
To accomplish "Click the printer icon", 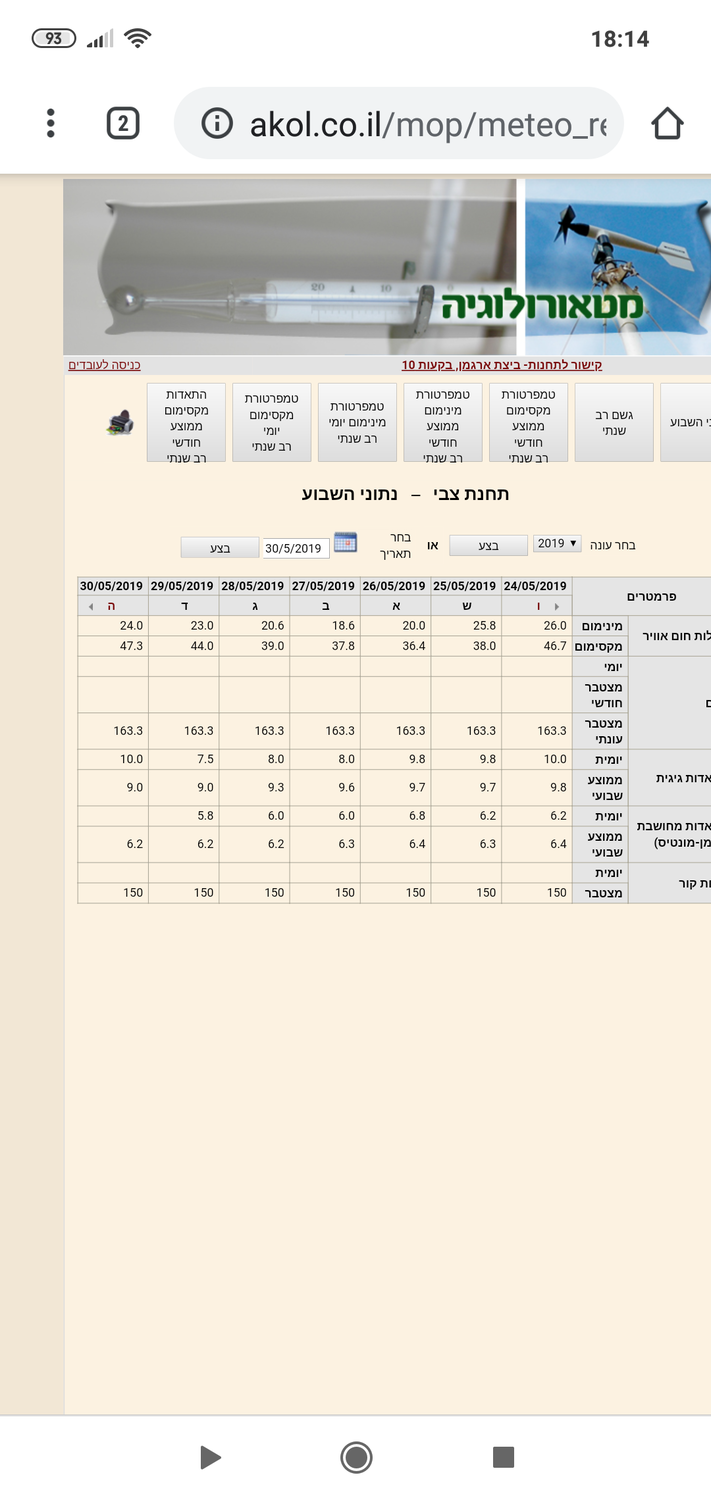I will 120,424.
